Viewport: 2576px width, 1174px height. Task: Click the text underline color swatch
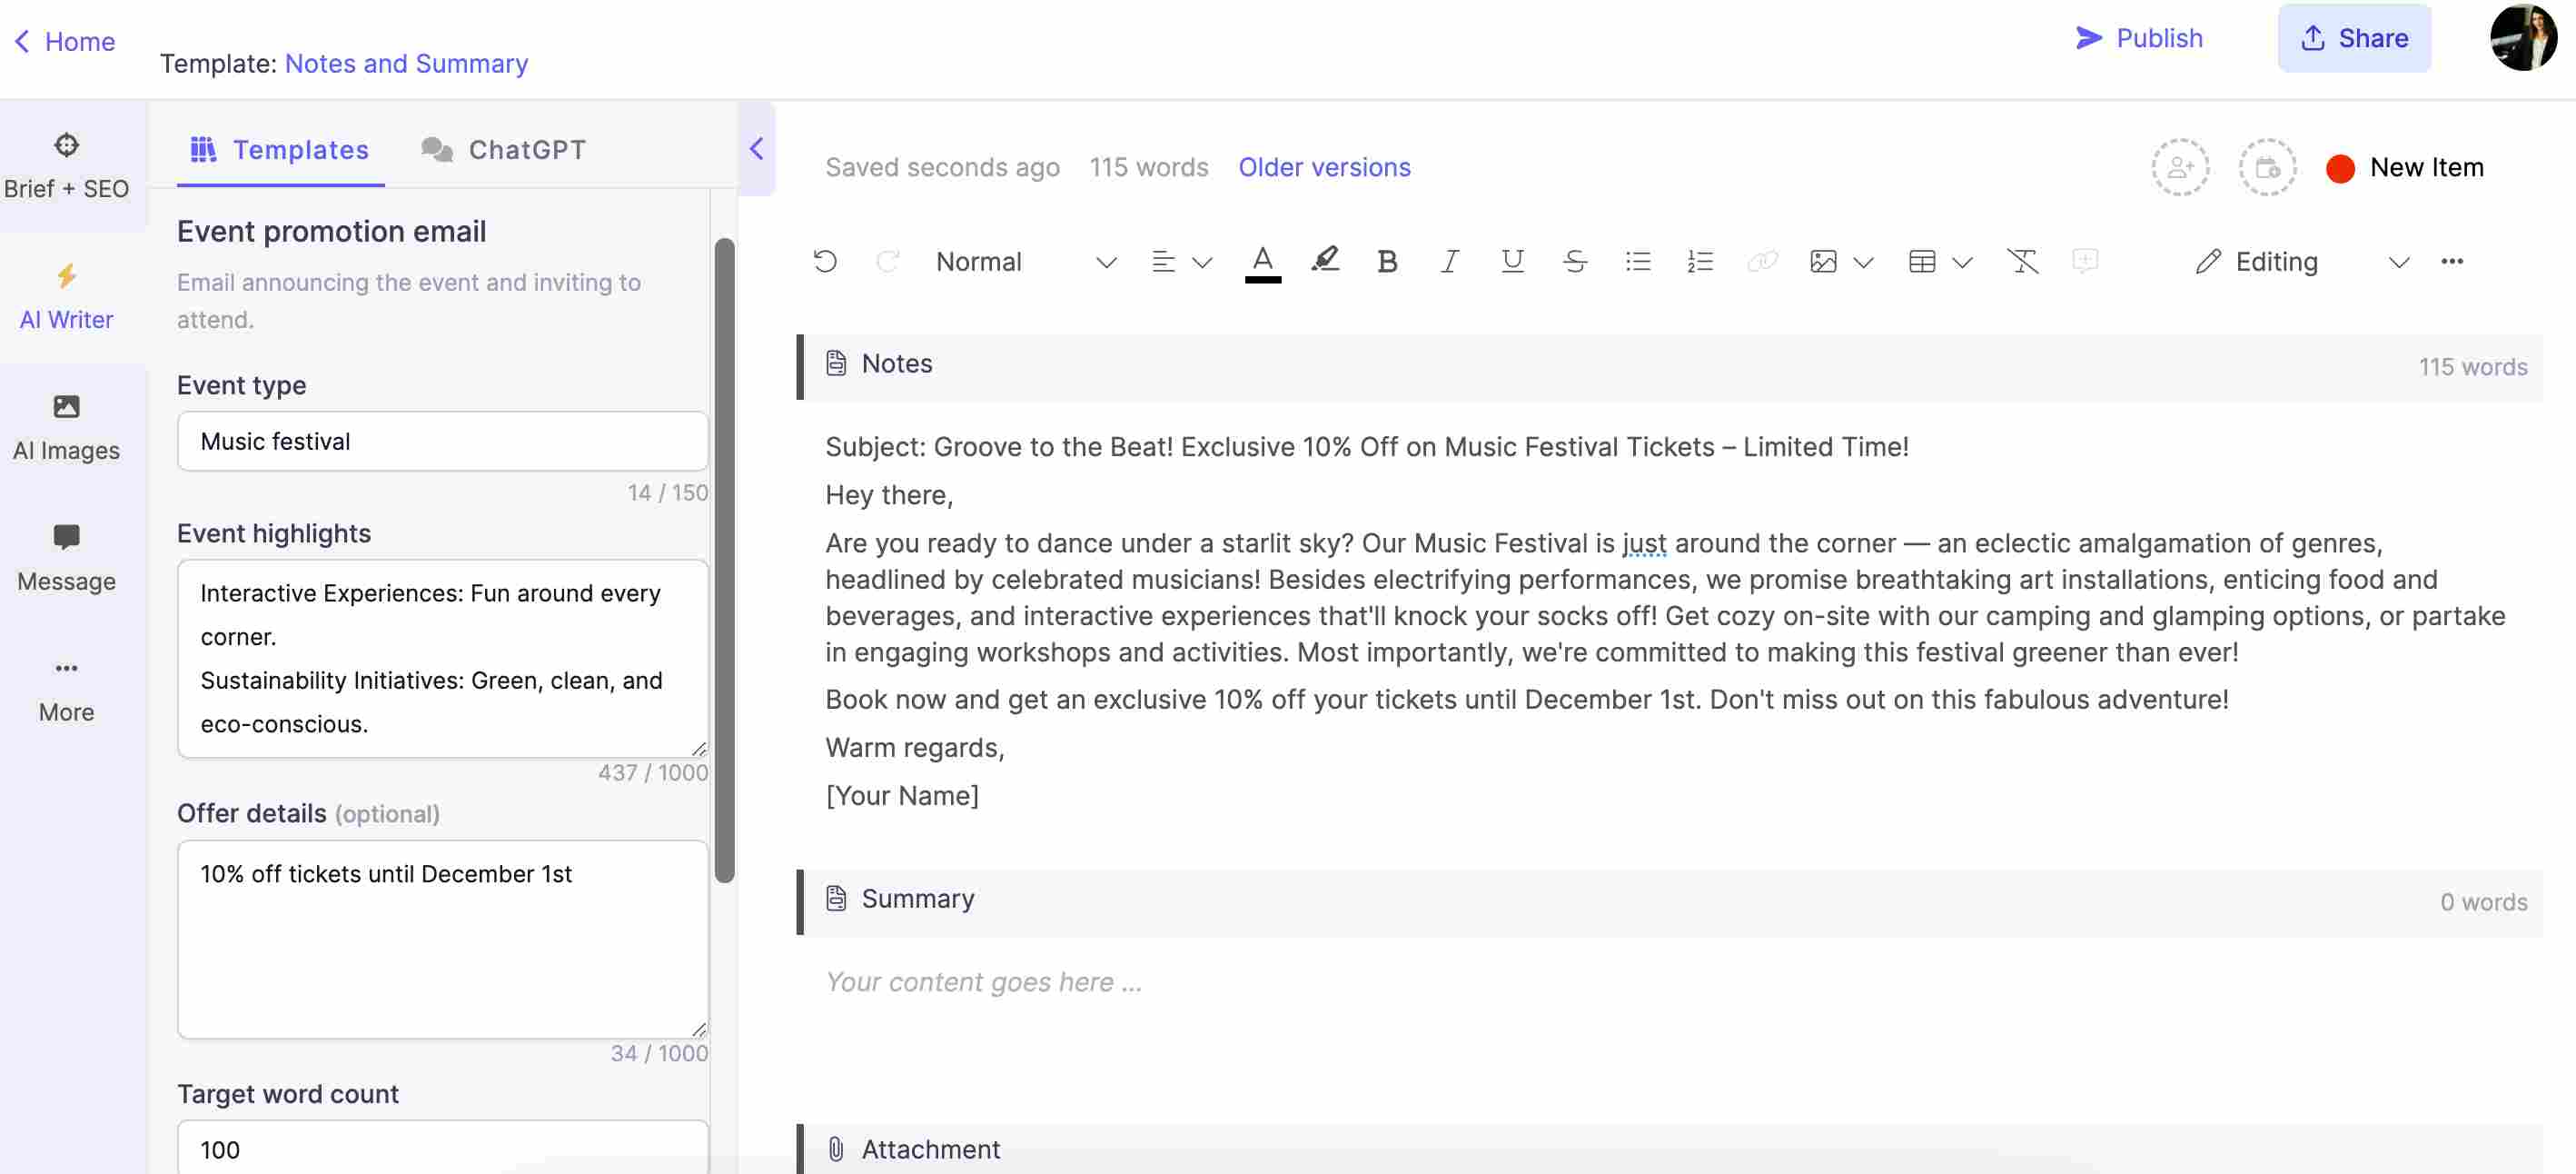1263,280
